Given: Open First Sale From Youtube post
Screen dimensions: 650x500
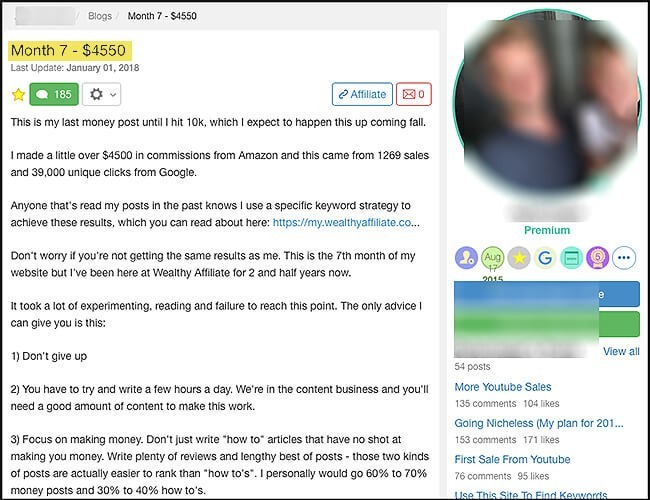Looking at the screenshot, I should click(512, 459).
